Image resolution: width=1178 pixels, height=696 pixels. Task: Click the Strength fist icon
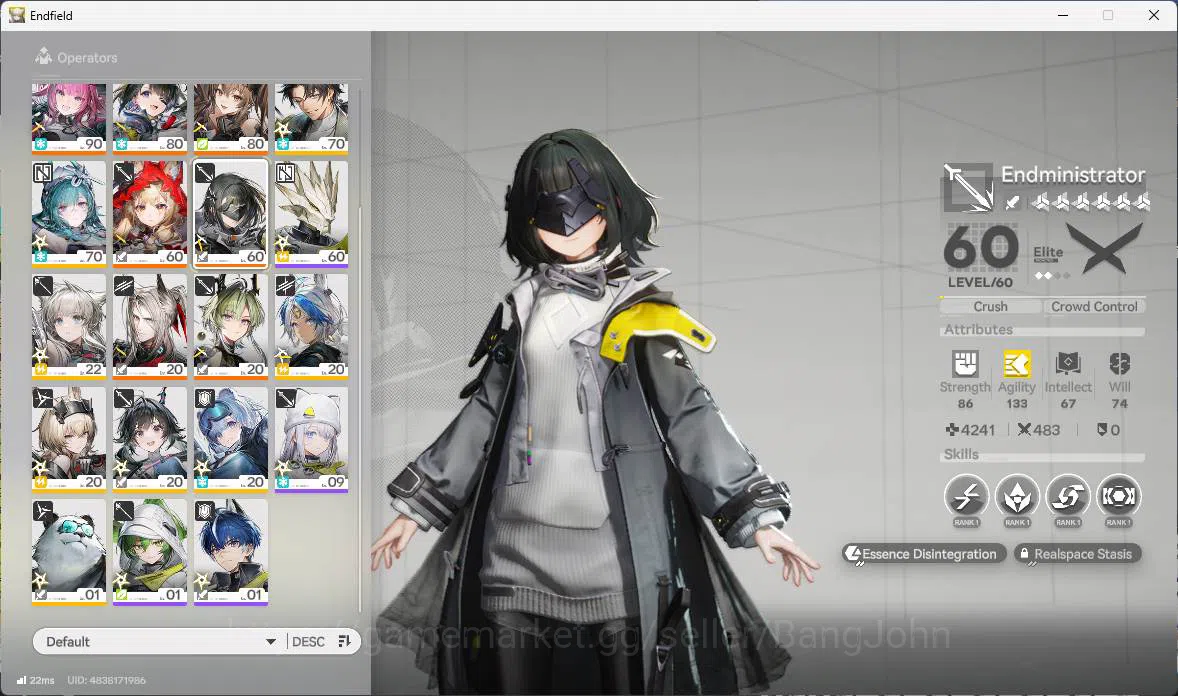pyautogui.click(x=965, y=364)
